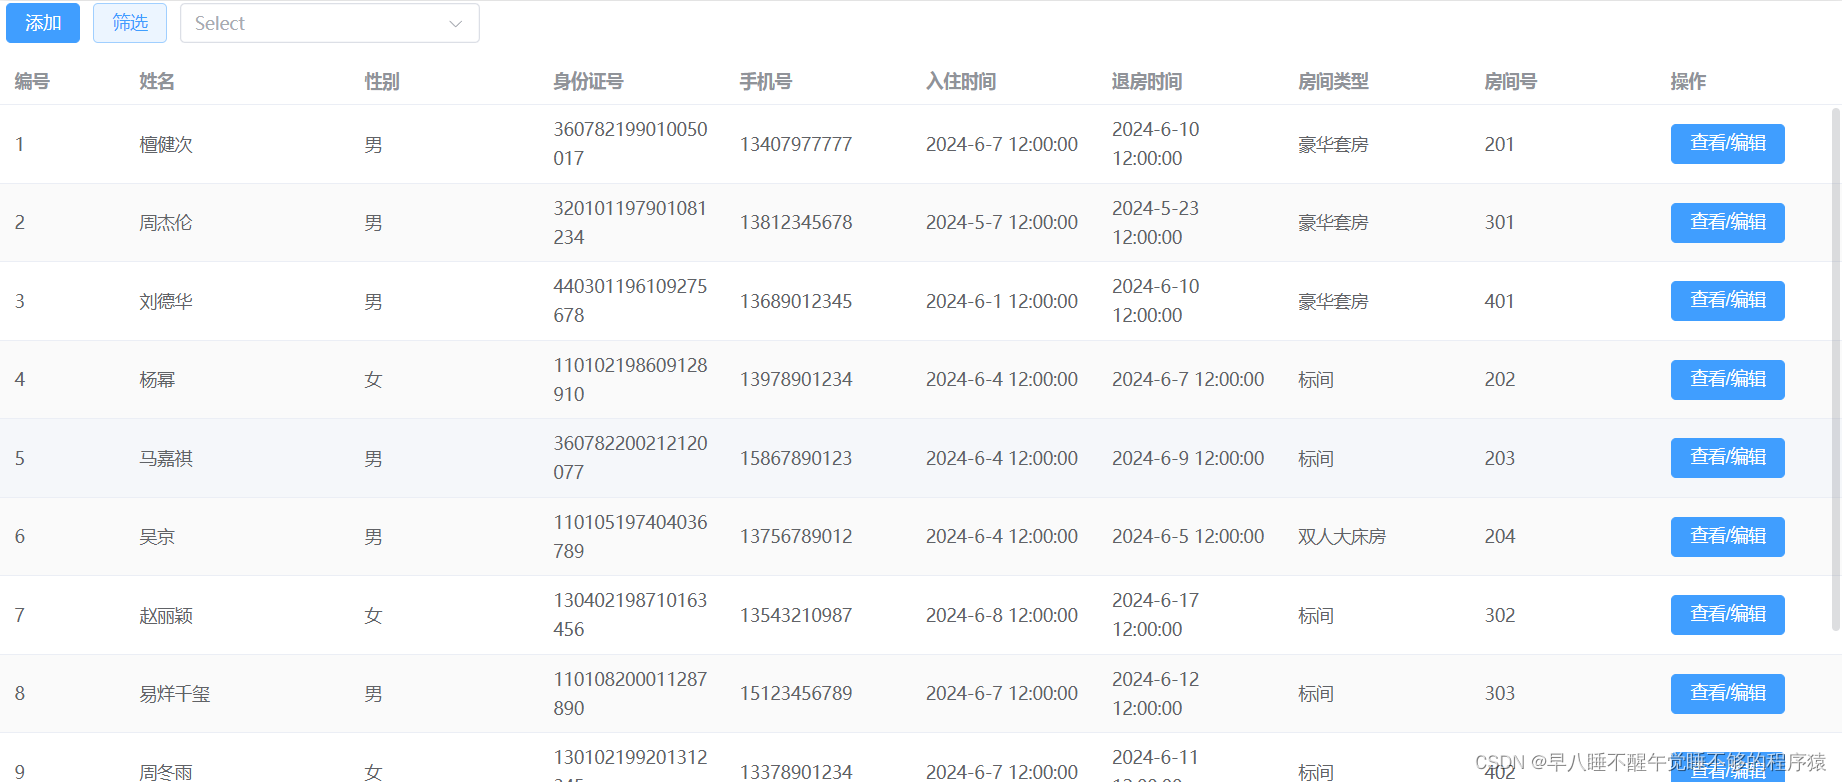Click phone number 13407977777
1842x782 pixels.
(796, 144)
